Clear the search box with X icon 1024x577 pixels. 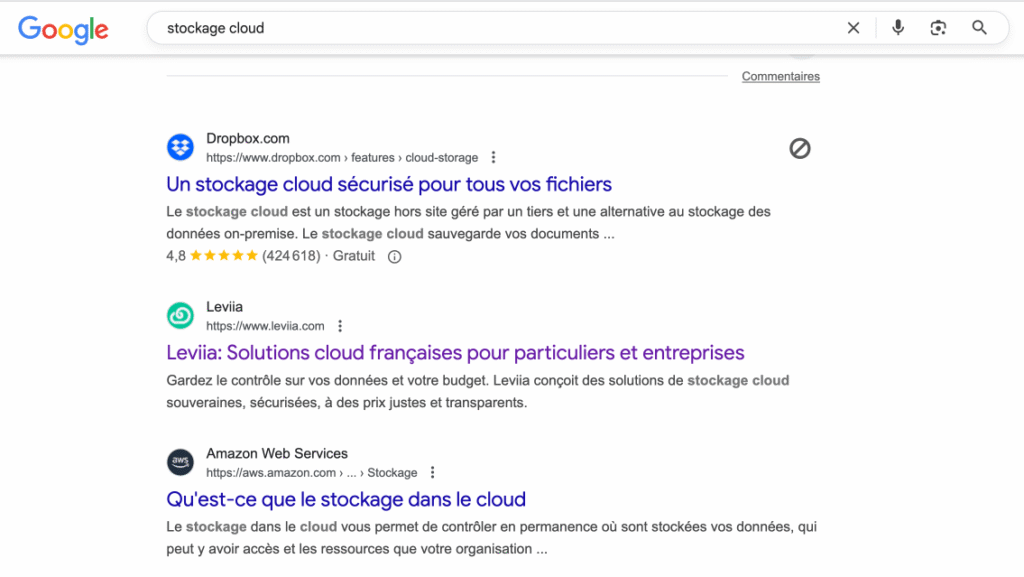click(853, 28)
